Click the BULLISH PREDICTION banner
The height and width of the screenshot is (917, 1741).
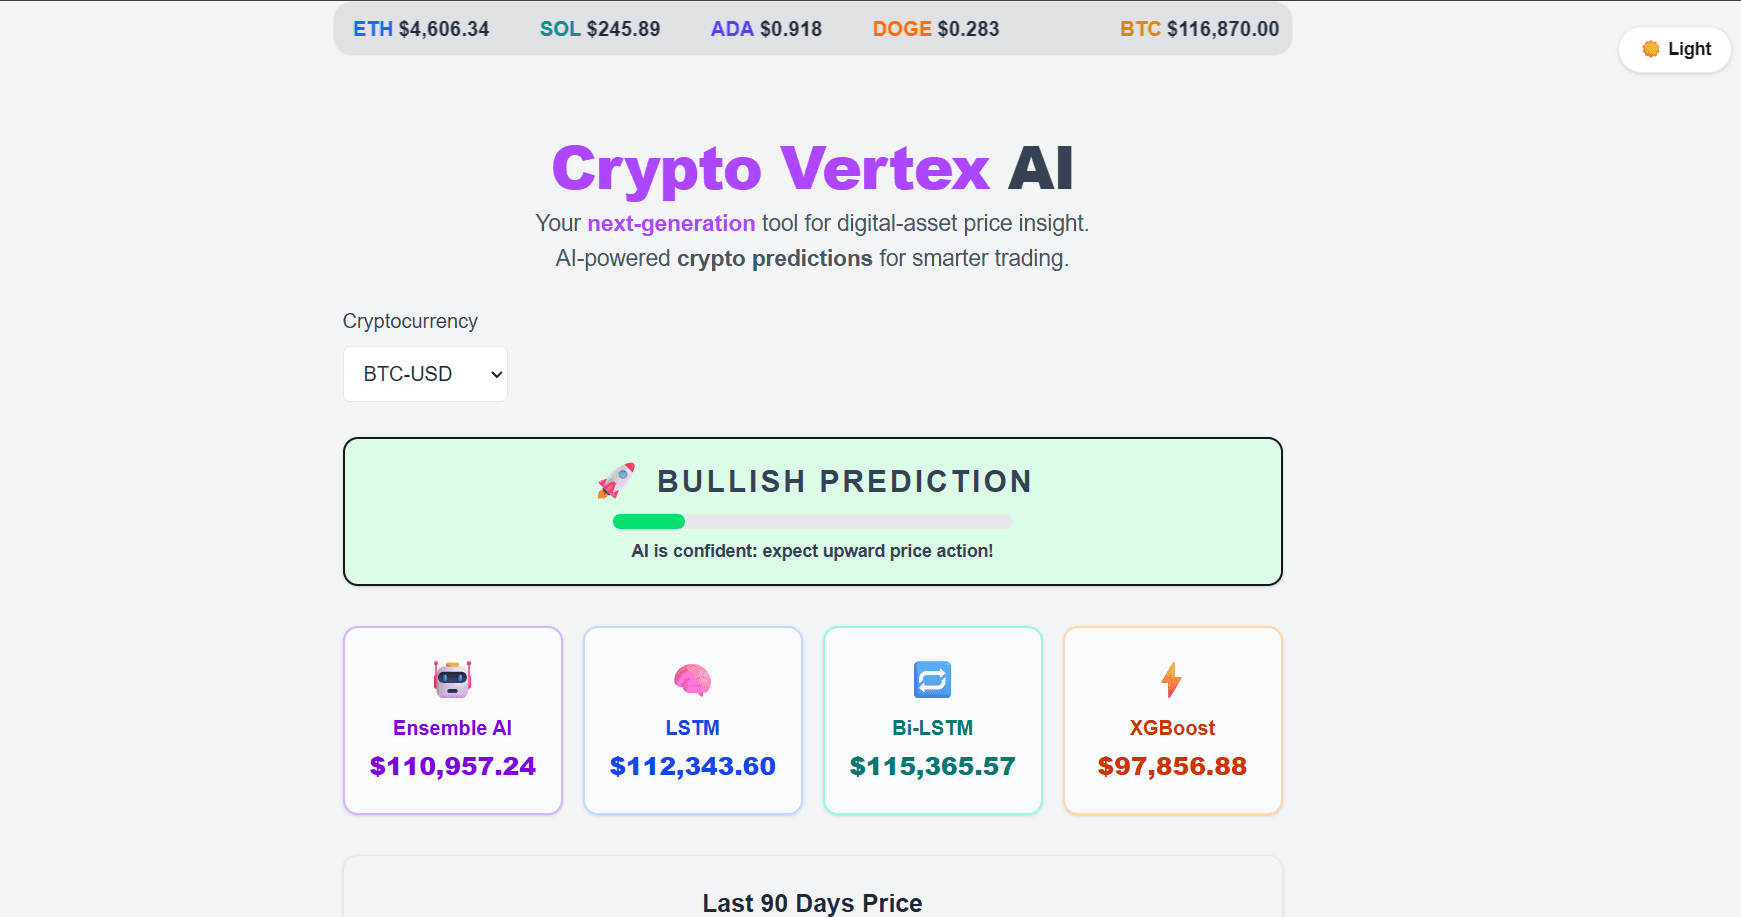(x=812, y=510)
